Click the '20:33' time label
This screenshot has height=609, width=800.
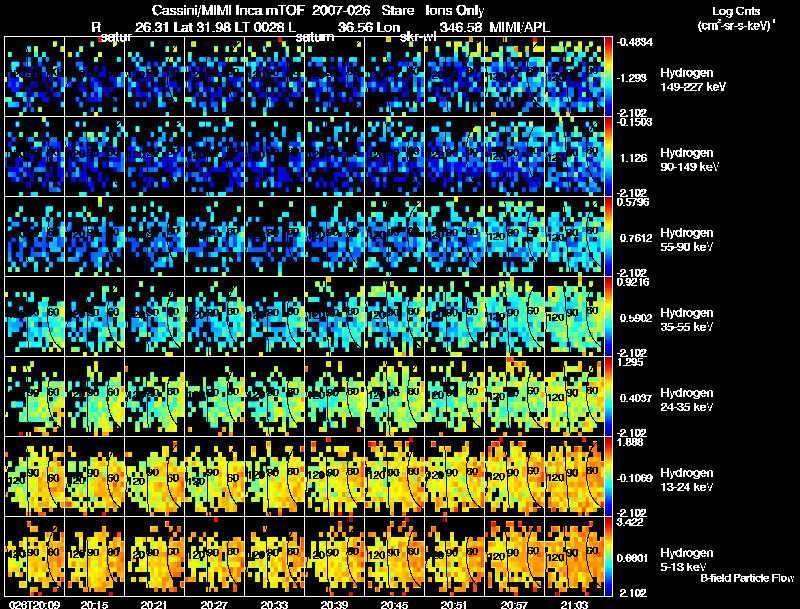pos(274,605)
